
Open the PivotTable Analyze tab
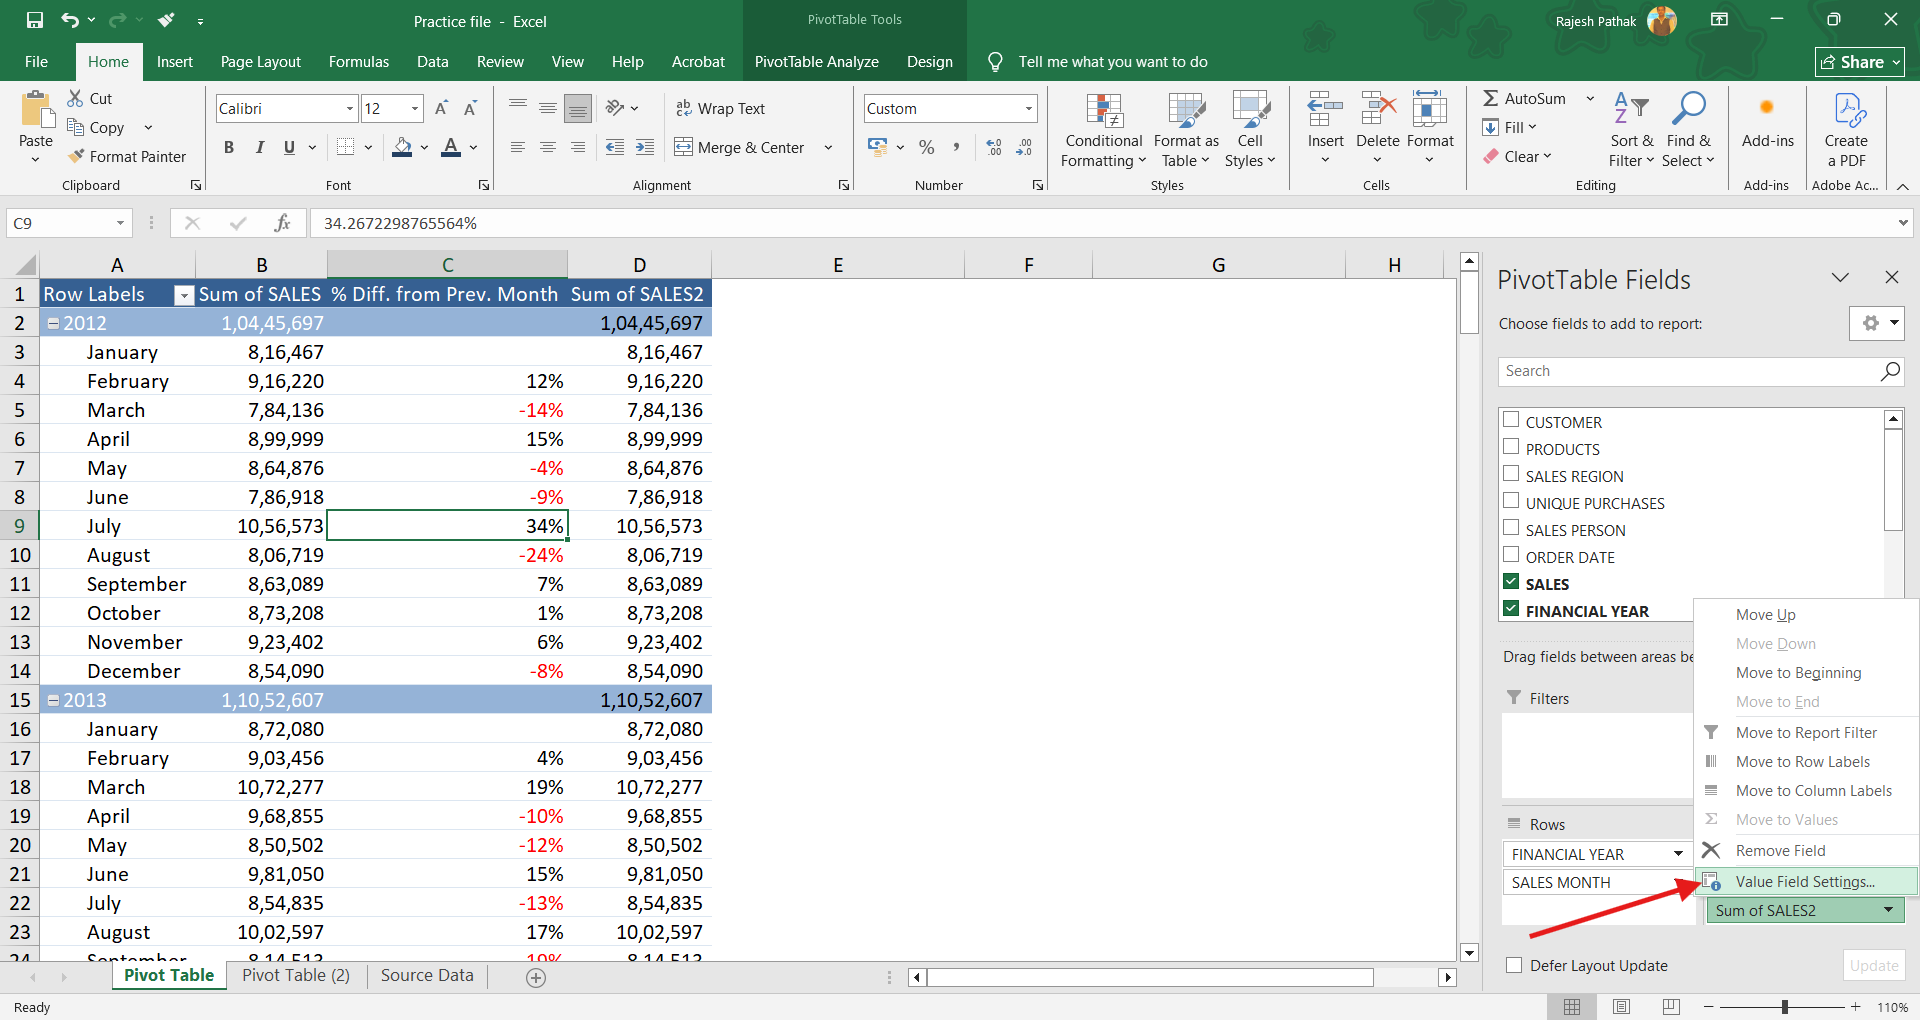[816, 62]
